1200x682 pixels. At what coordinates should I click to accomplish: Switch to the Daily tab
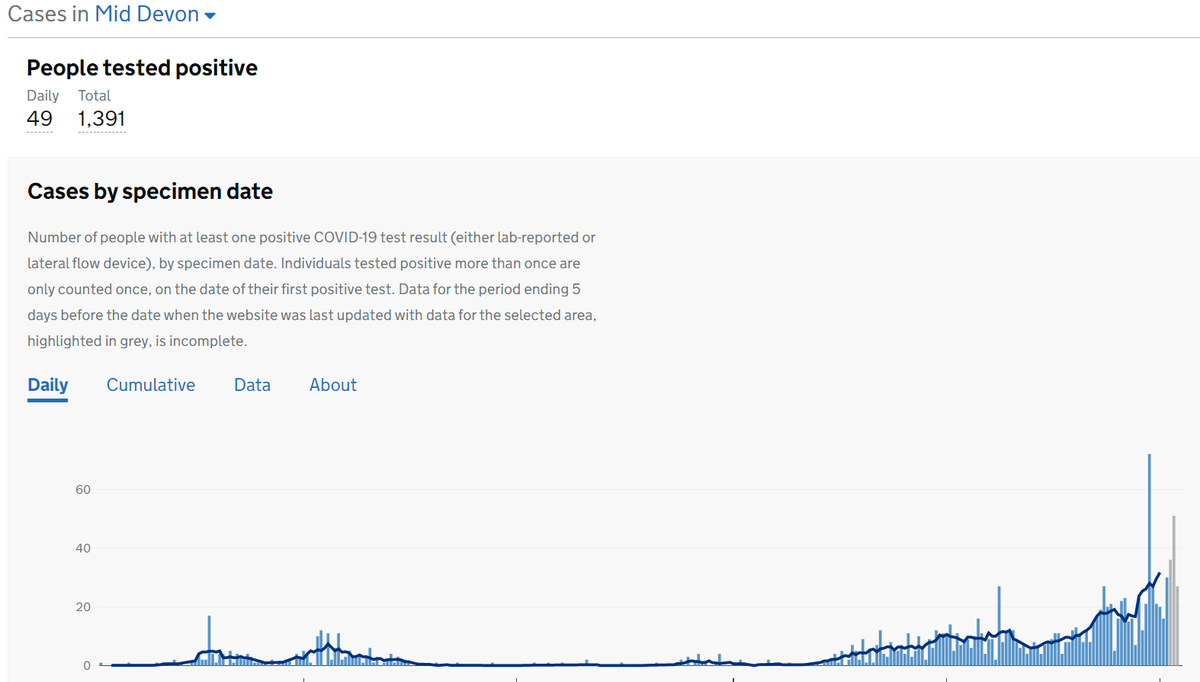point(48,385)
